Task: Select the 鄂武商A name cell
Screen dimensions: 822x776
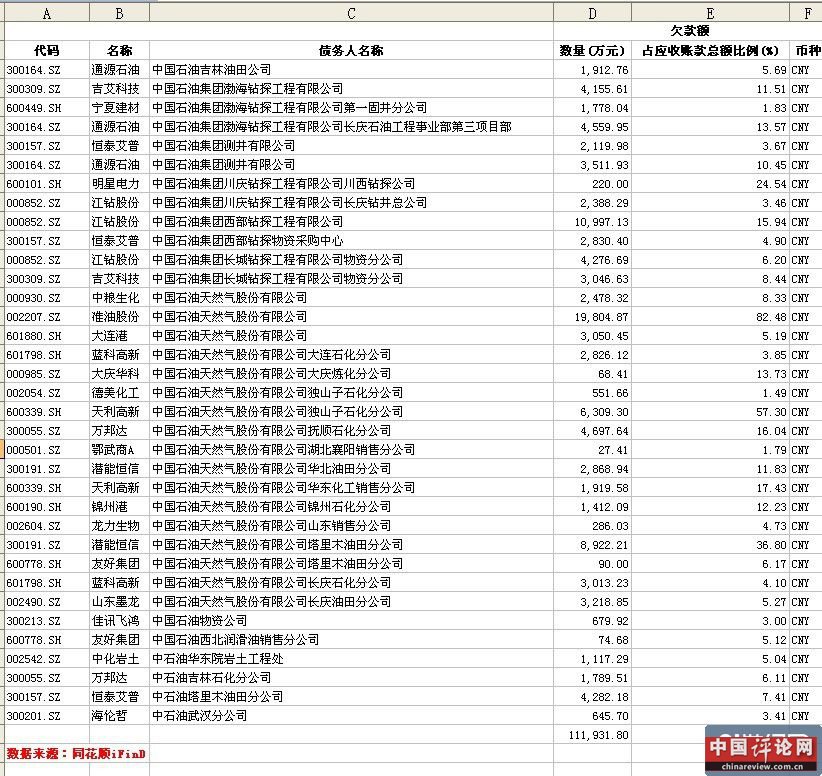Action: coord(120,450)
